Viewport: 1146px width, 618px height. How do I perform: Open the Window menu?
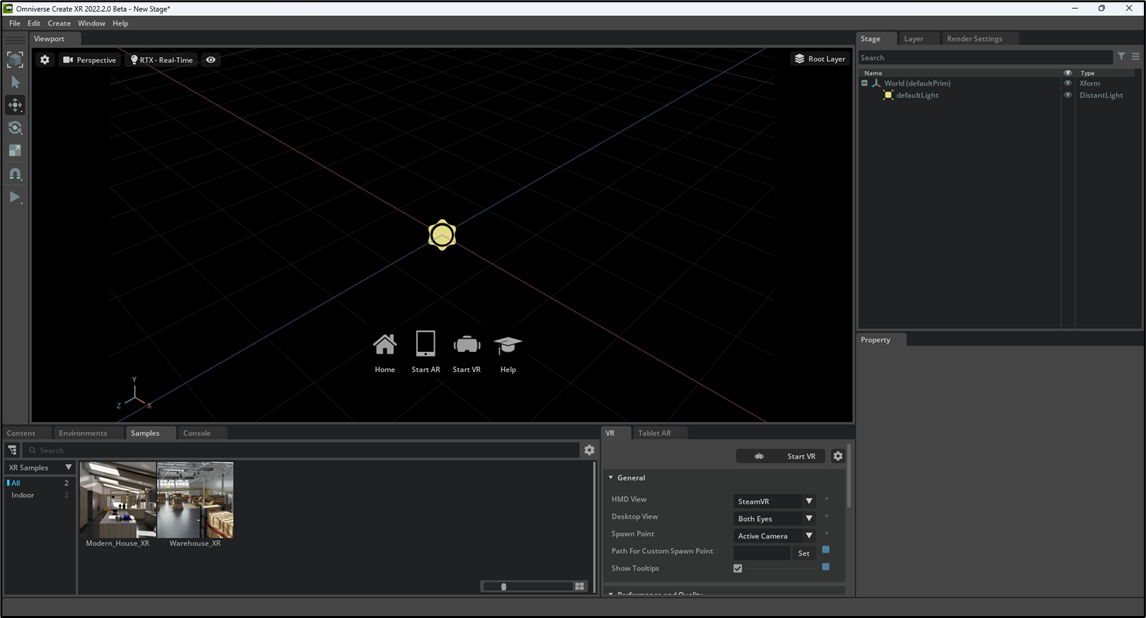click(x=91, y=23)
